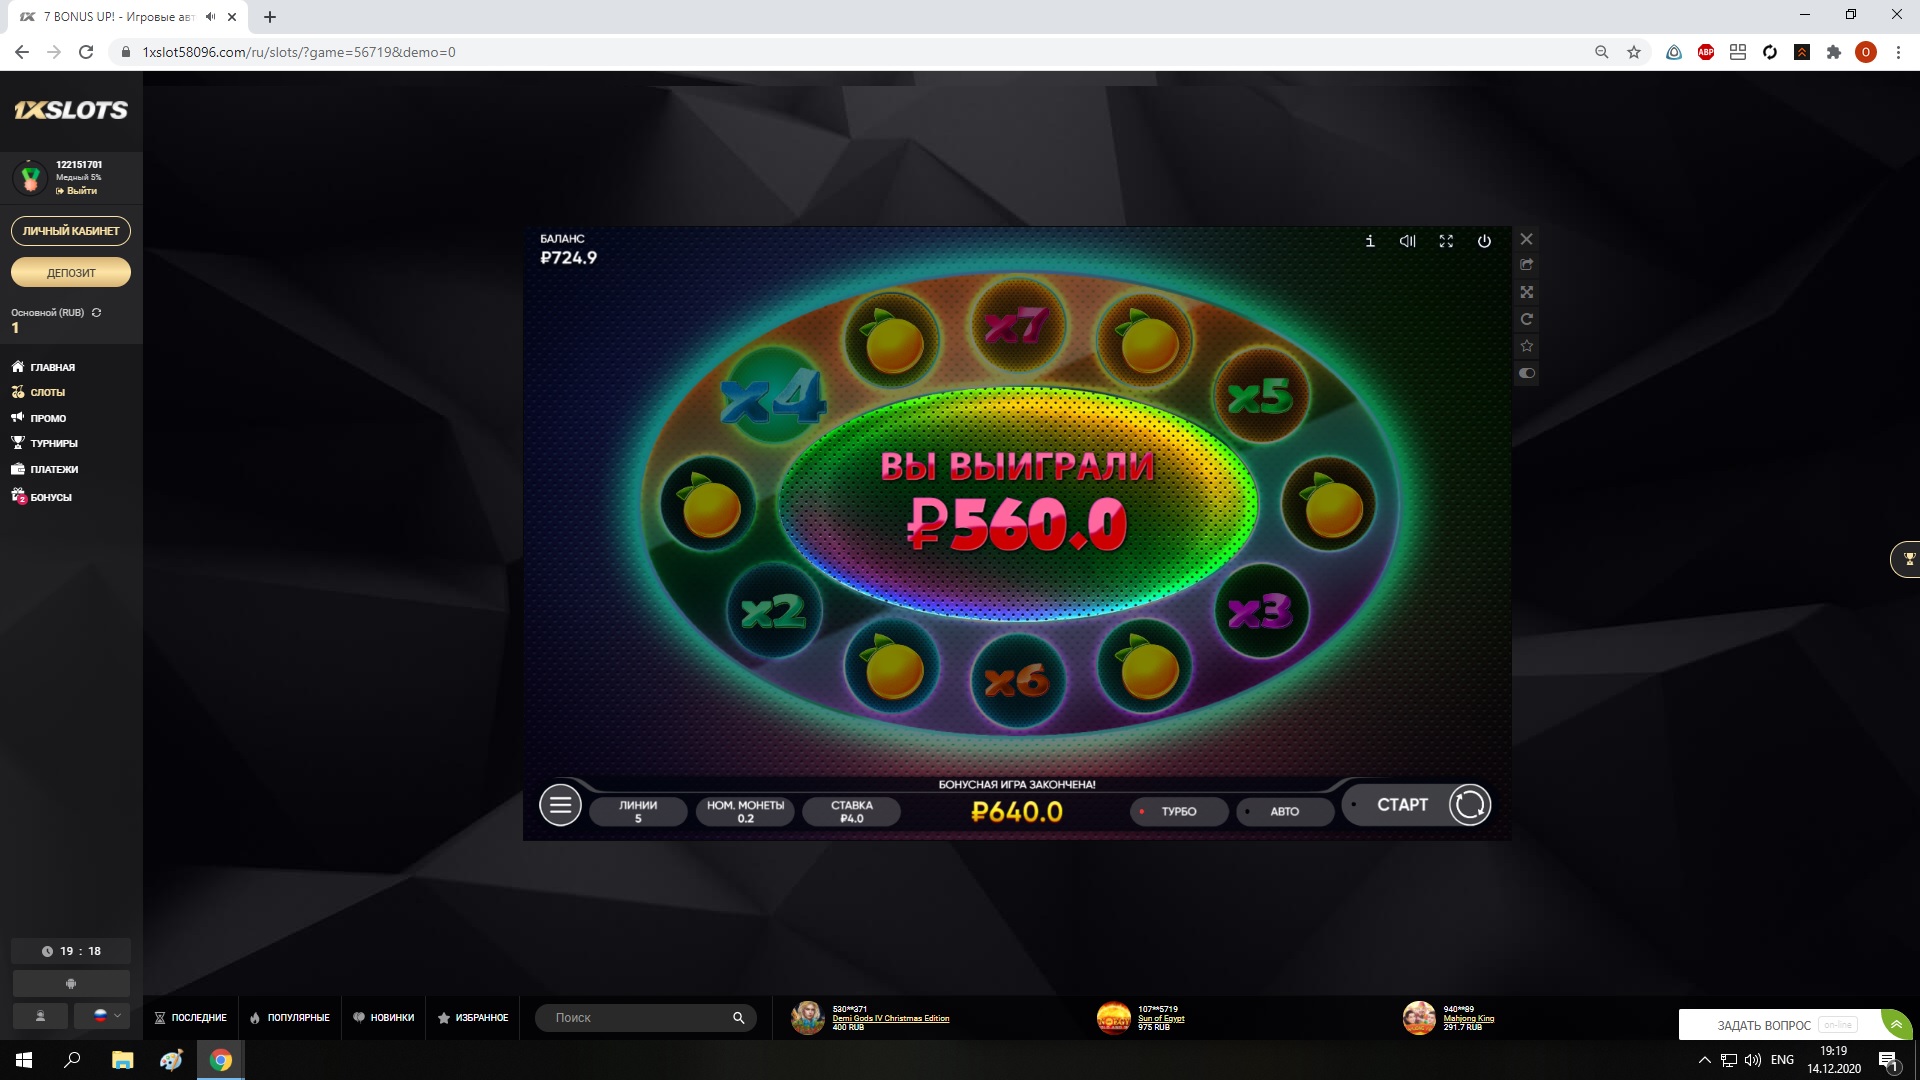Click the 1XSLOTS logo

71,110
